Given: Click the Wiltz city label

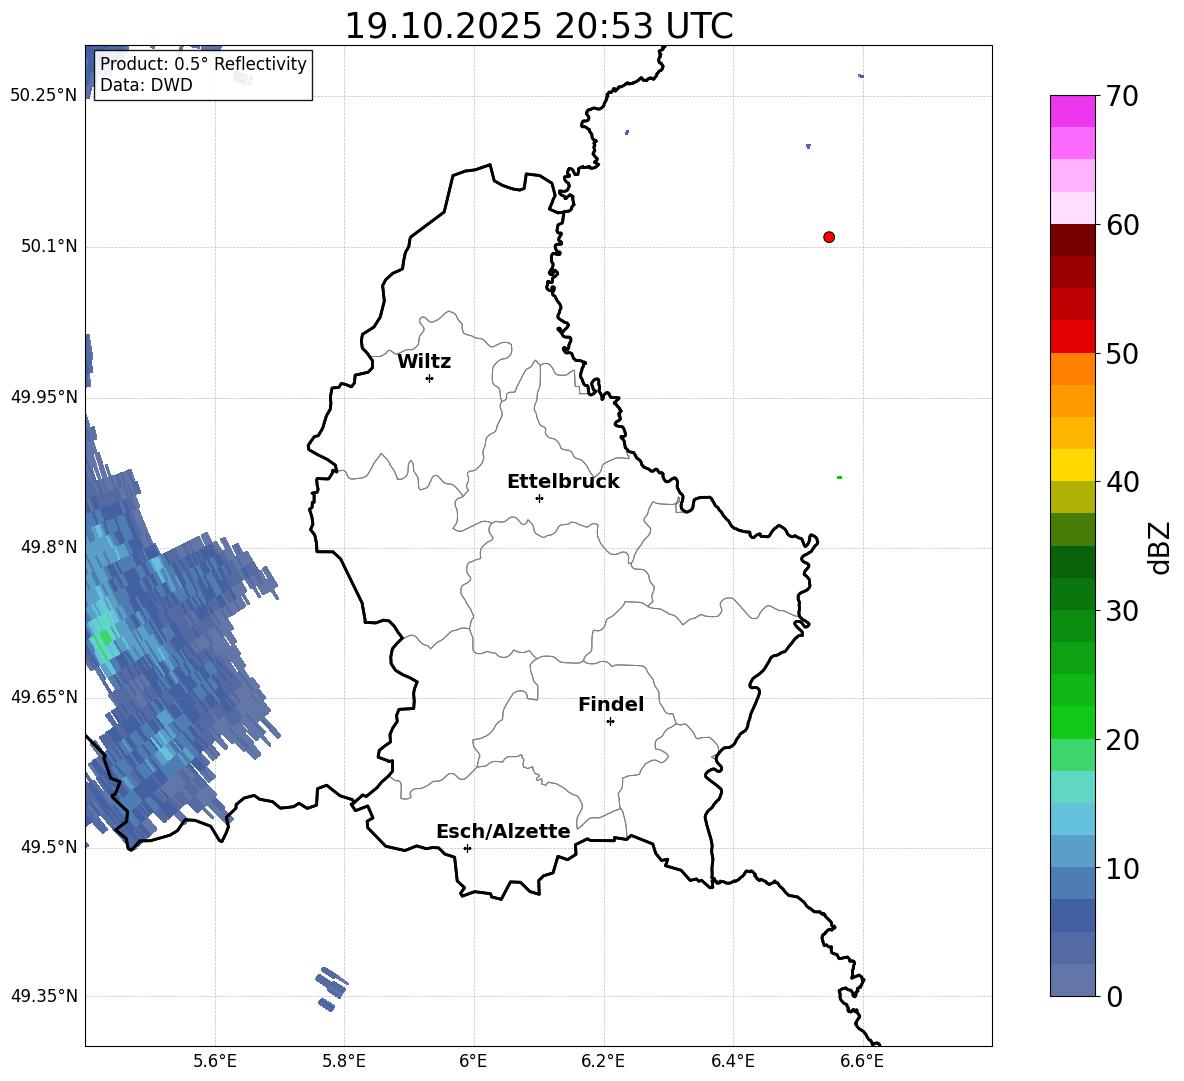Looking at the screenshot, I should (424, 362).
